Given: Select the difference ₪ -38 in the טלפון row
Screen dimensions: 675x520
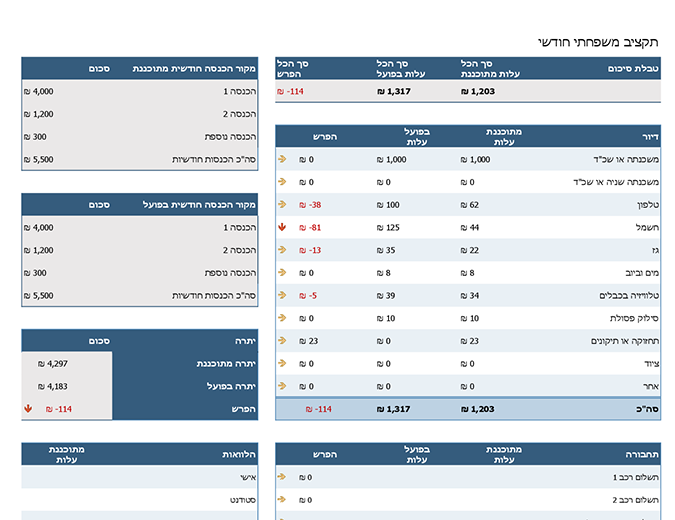Looking at the screenshot, I should [310, 205].
